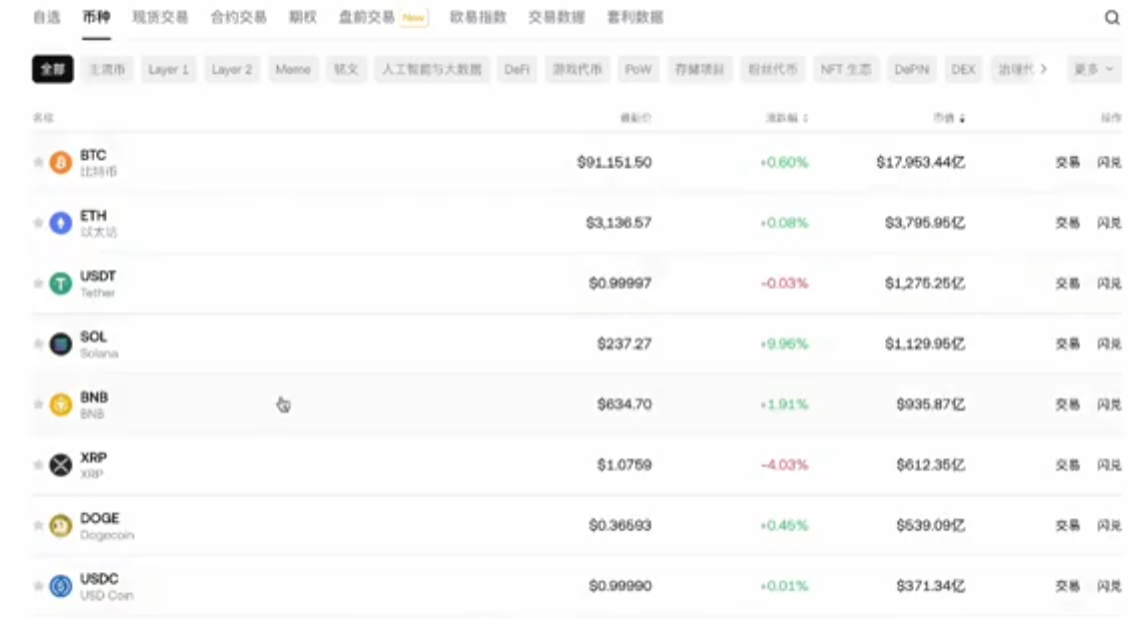Star the BNB row
The height and width of the screenshot is (619, 1143).
tap(38, 404)
